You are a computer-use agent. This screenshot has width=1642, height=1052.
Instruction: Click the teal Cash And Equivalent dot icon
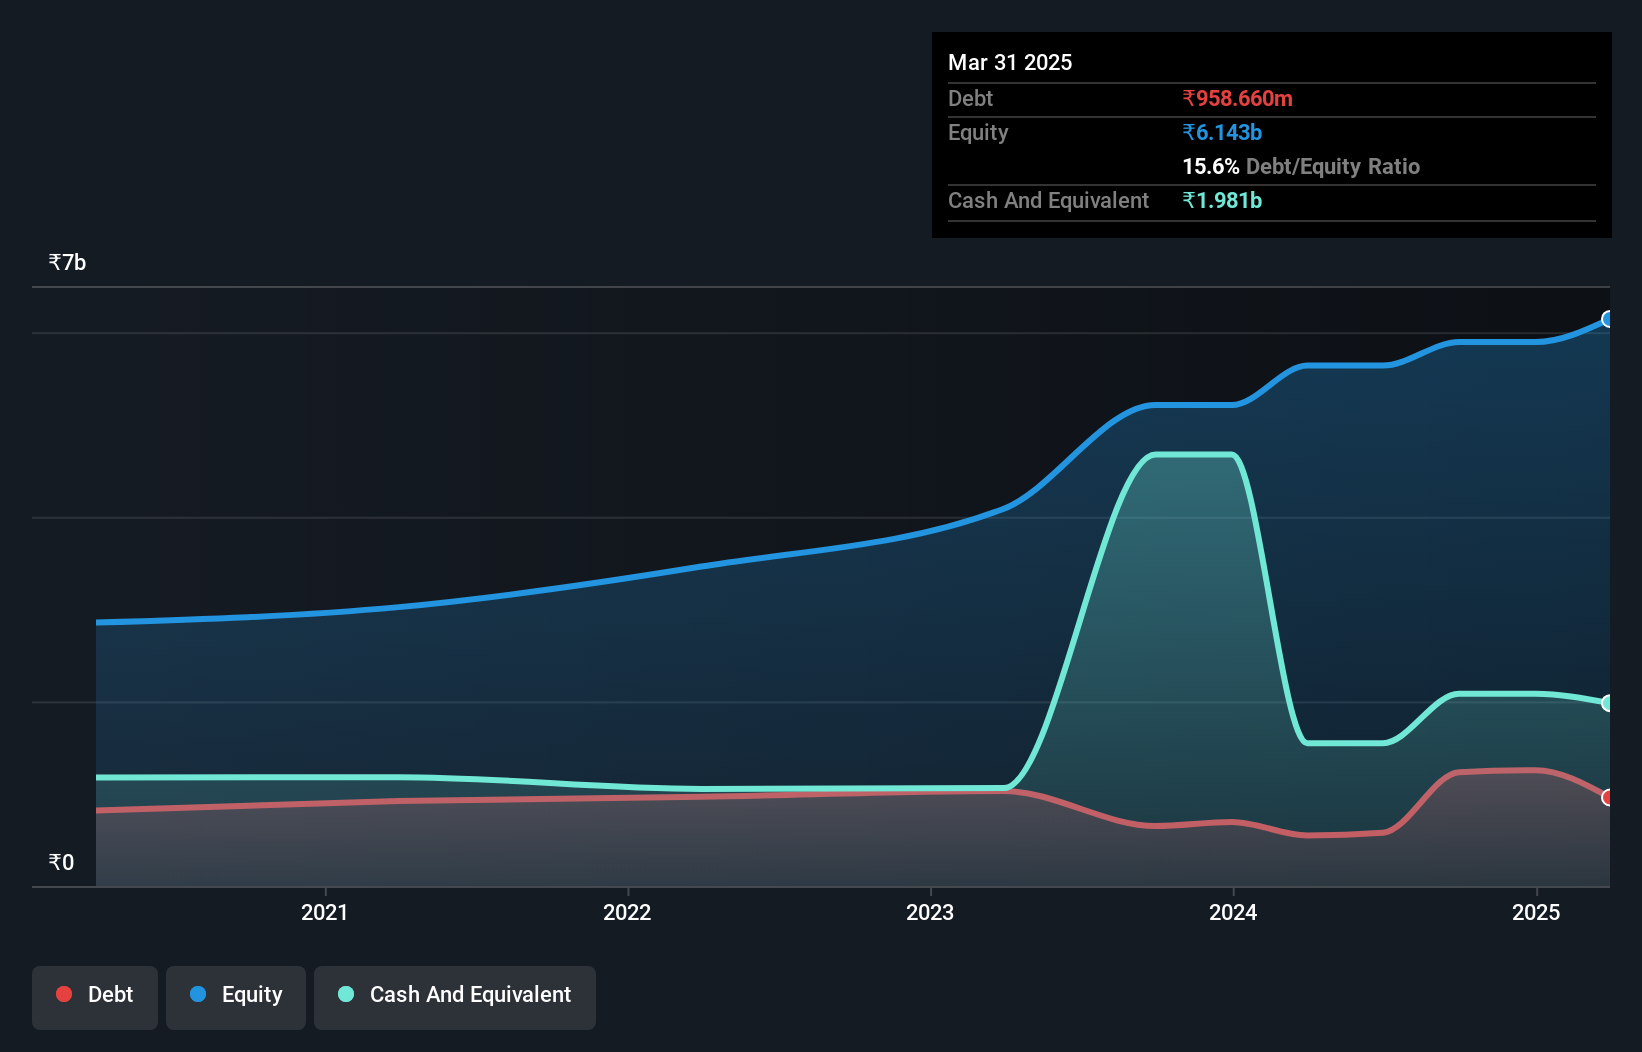coord(345,994)
